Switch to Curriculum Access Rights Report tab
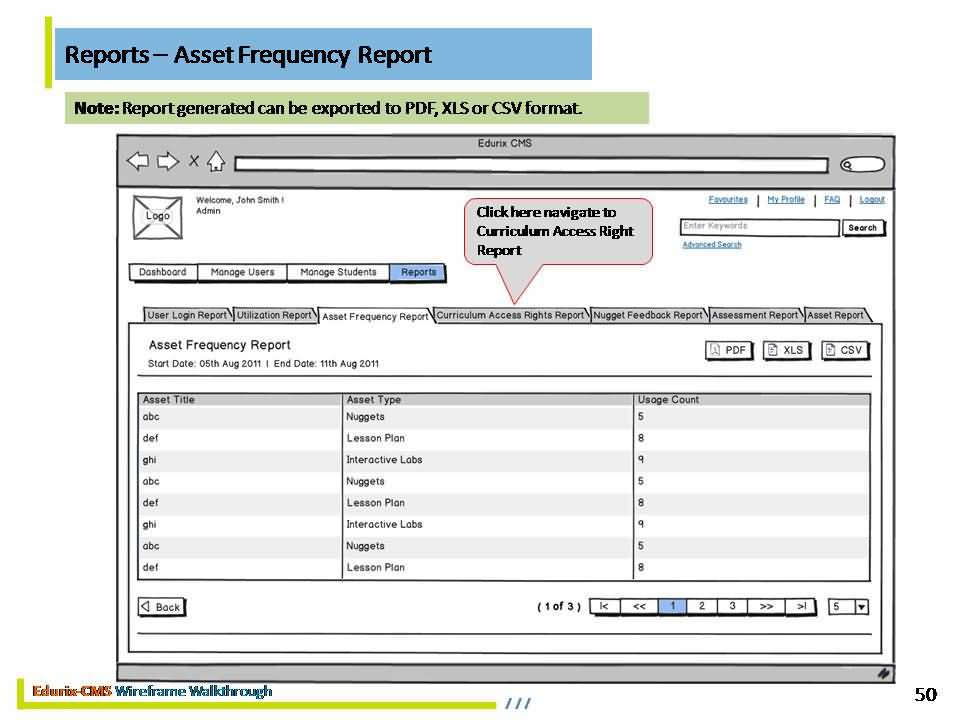Viewport: 960px width, 720px height. (510, 315)
